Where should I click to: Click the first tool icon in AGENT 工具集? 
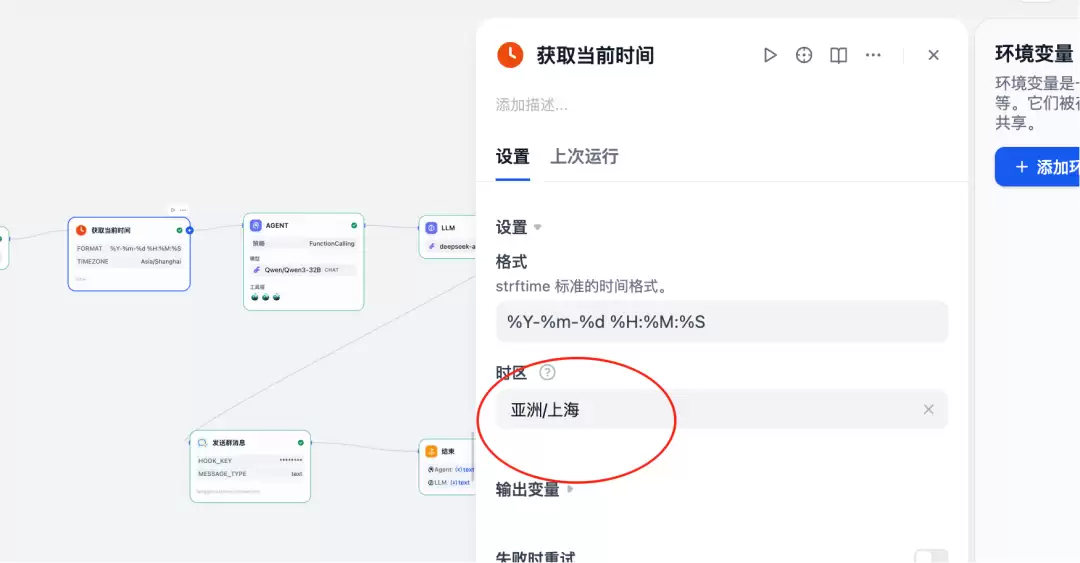(x=255, y=297)
